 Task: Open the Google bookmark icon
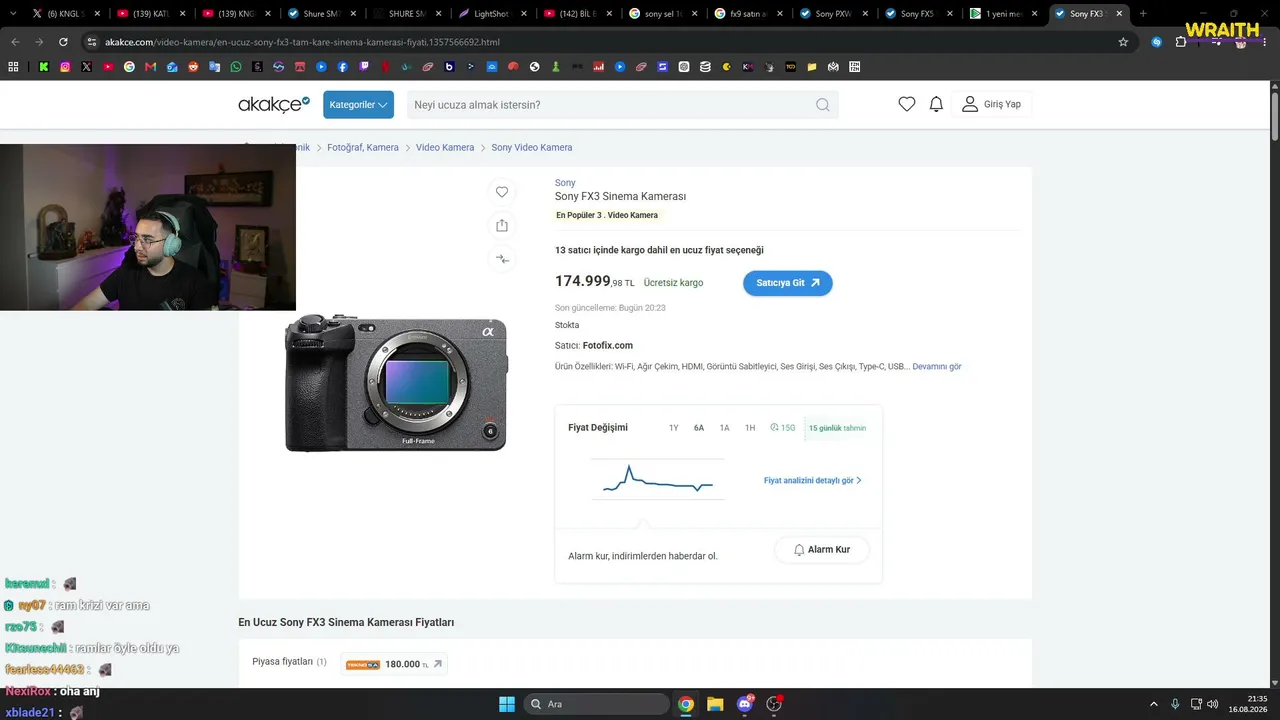(x=129, y=67)
